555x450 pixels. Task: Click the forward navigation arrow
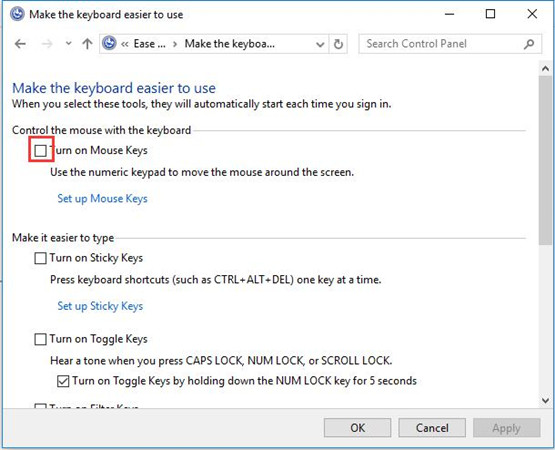pos(47,44)
